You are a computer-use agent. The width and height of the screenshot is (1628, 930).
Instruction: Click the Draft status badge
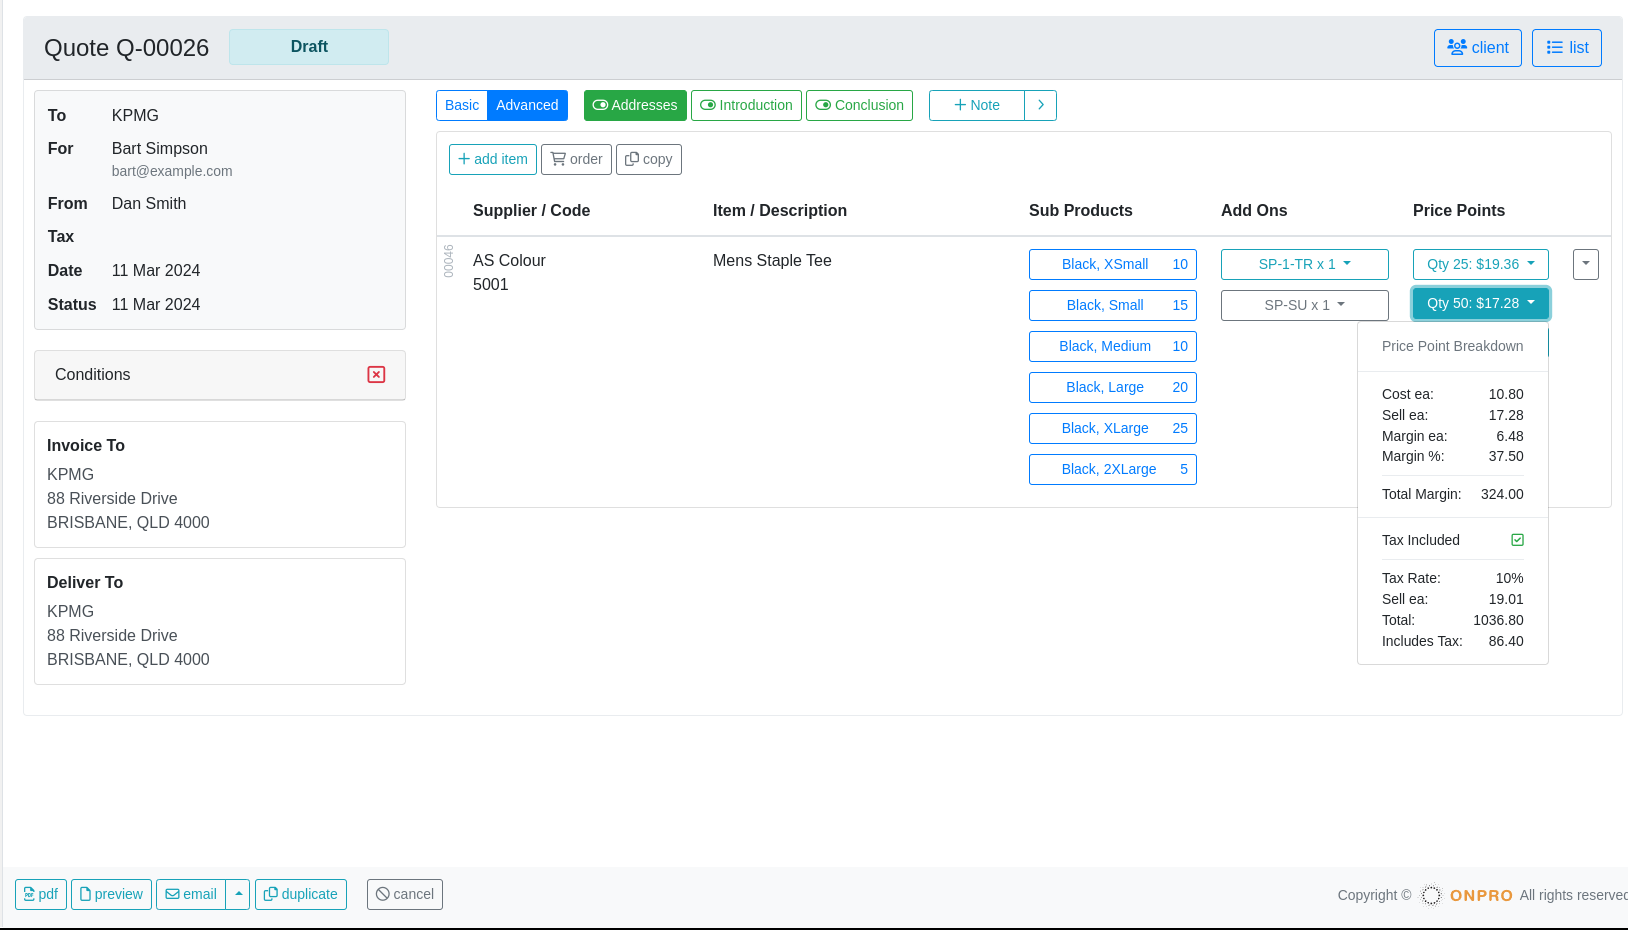pos(309,47)
